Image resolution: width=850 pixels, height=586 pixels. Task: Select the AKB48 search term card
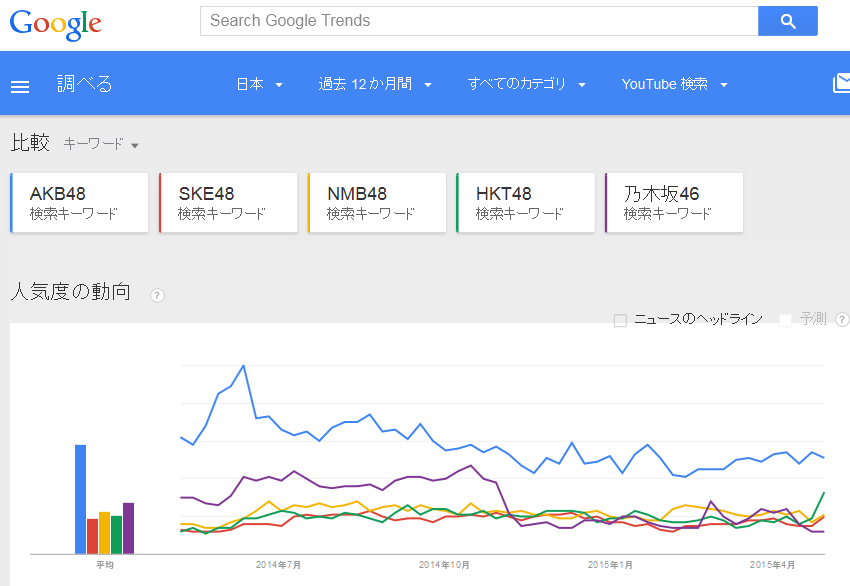pos(80,203)
